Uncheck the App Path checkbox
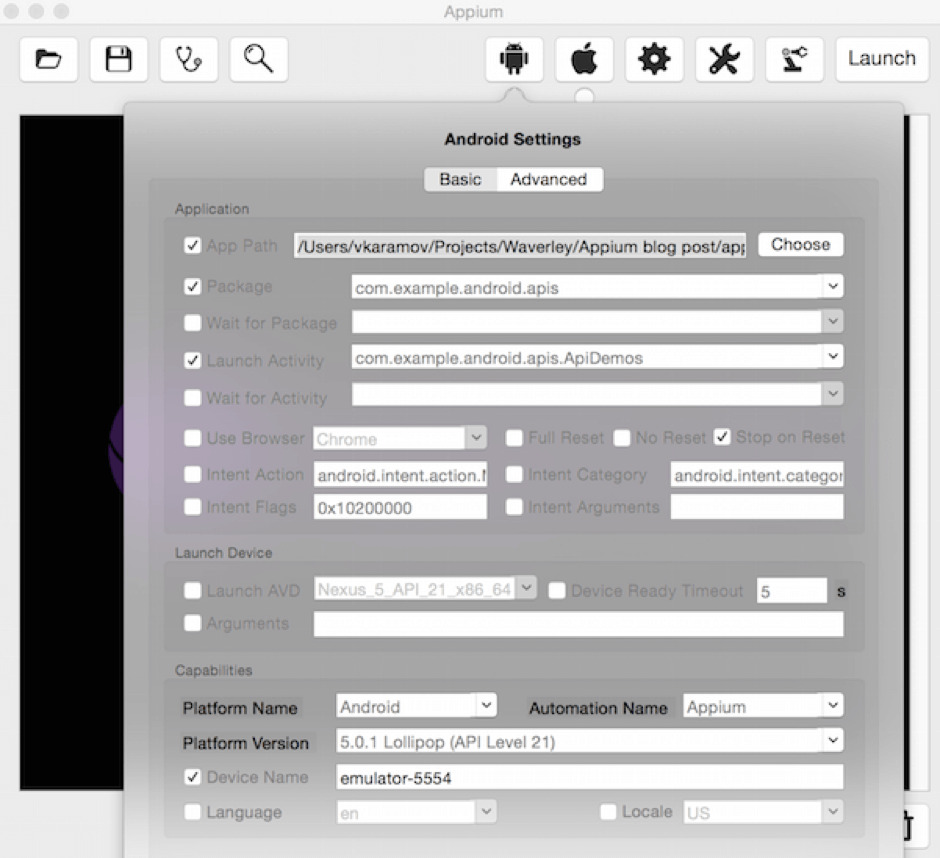The width and height of the screenshot is (940, 858). tap(192, 245)
